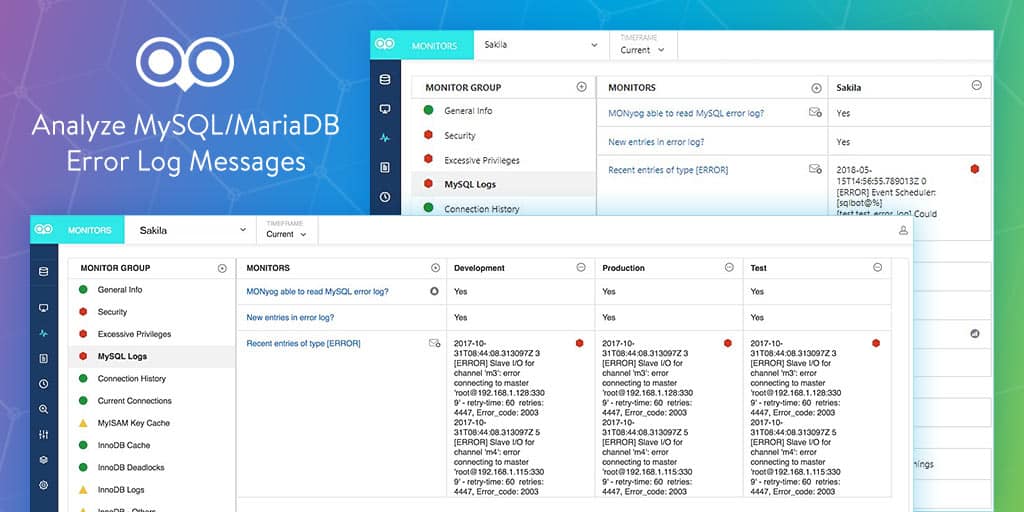Image resolution: width=1024 pixels, height=512 pixels.
Task: Click the red alert hexagon in Production column
Action: pos(728,343)
